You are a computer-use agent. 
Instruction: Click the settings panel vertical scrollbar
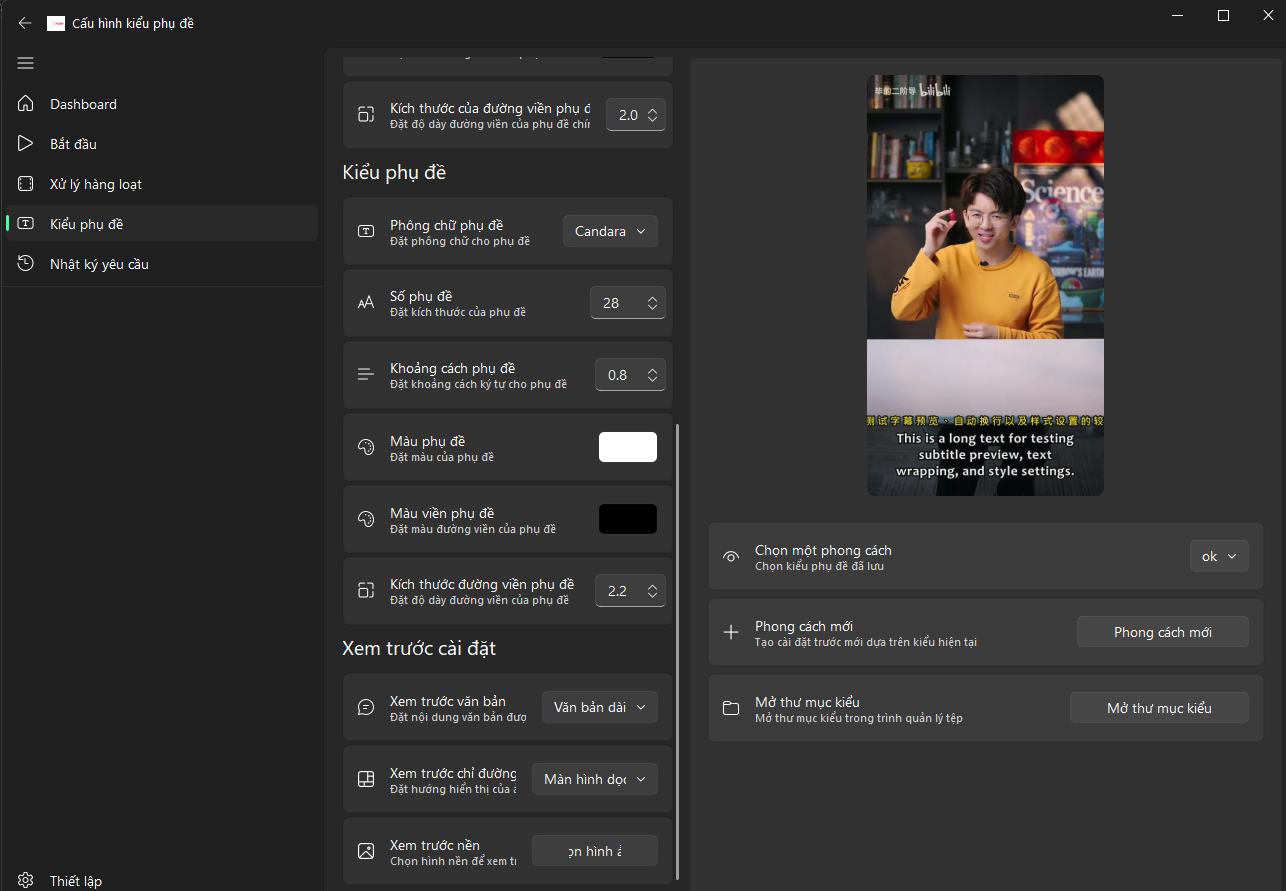(x=677, y=650)
